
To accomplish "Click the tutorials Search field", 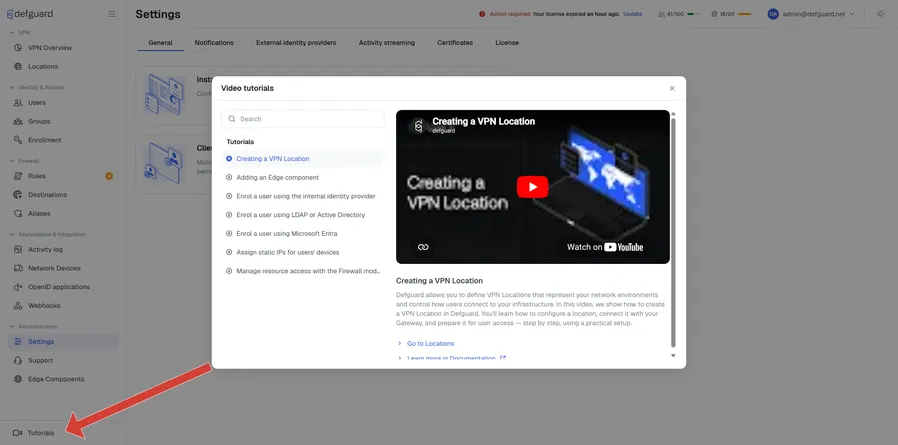I will pos(303,119).
